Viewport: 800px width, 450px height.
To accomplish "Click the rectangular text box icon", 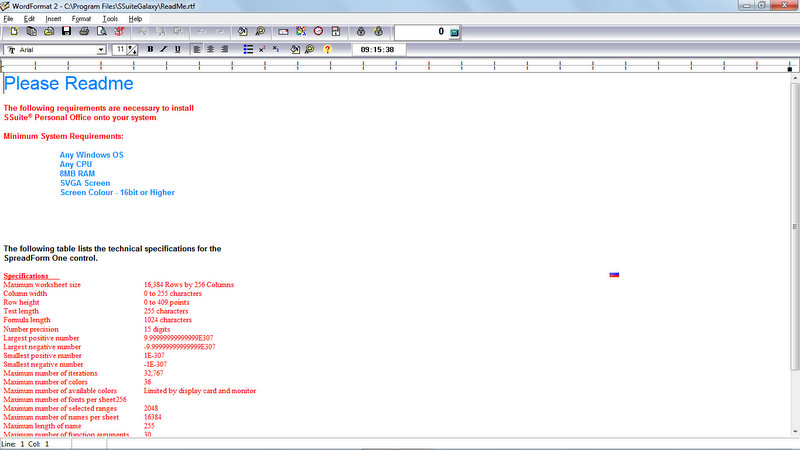I will [283, 32].
